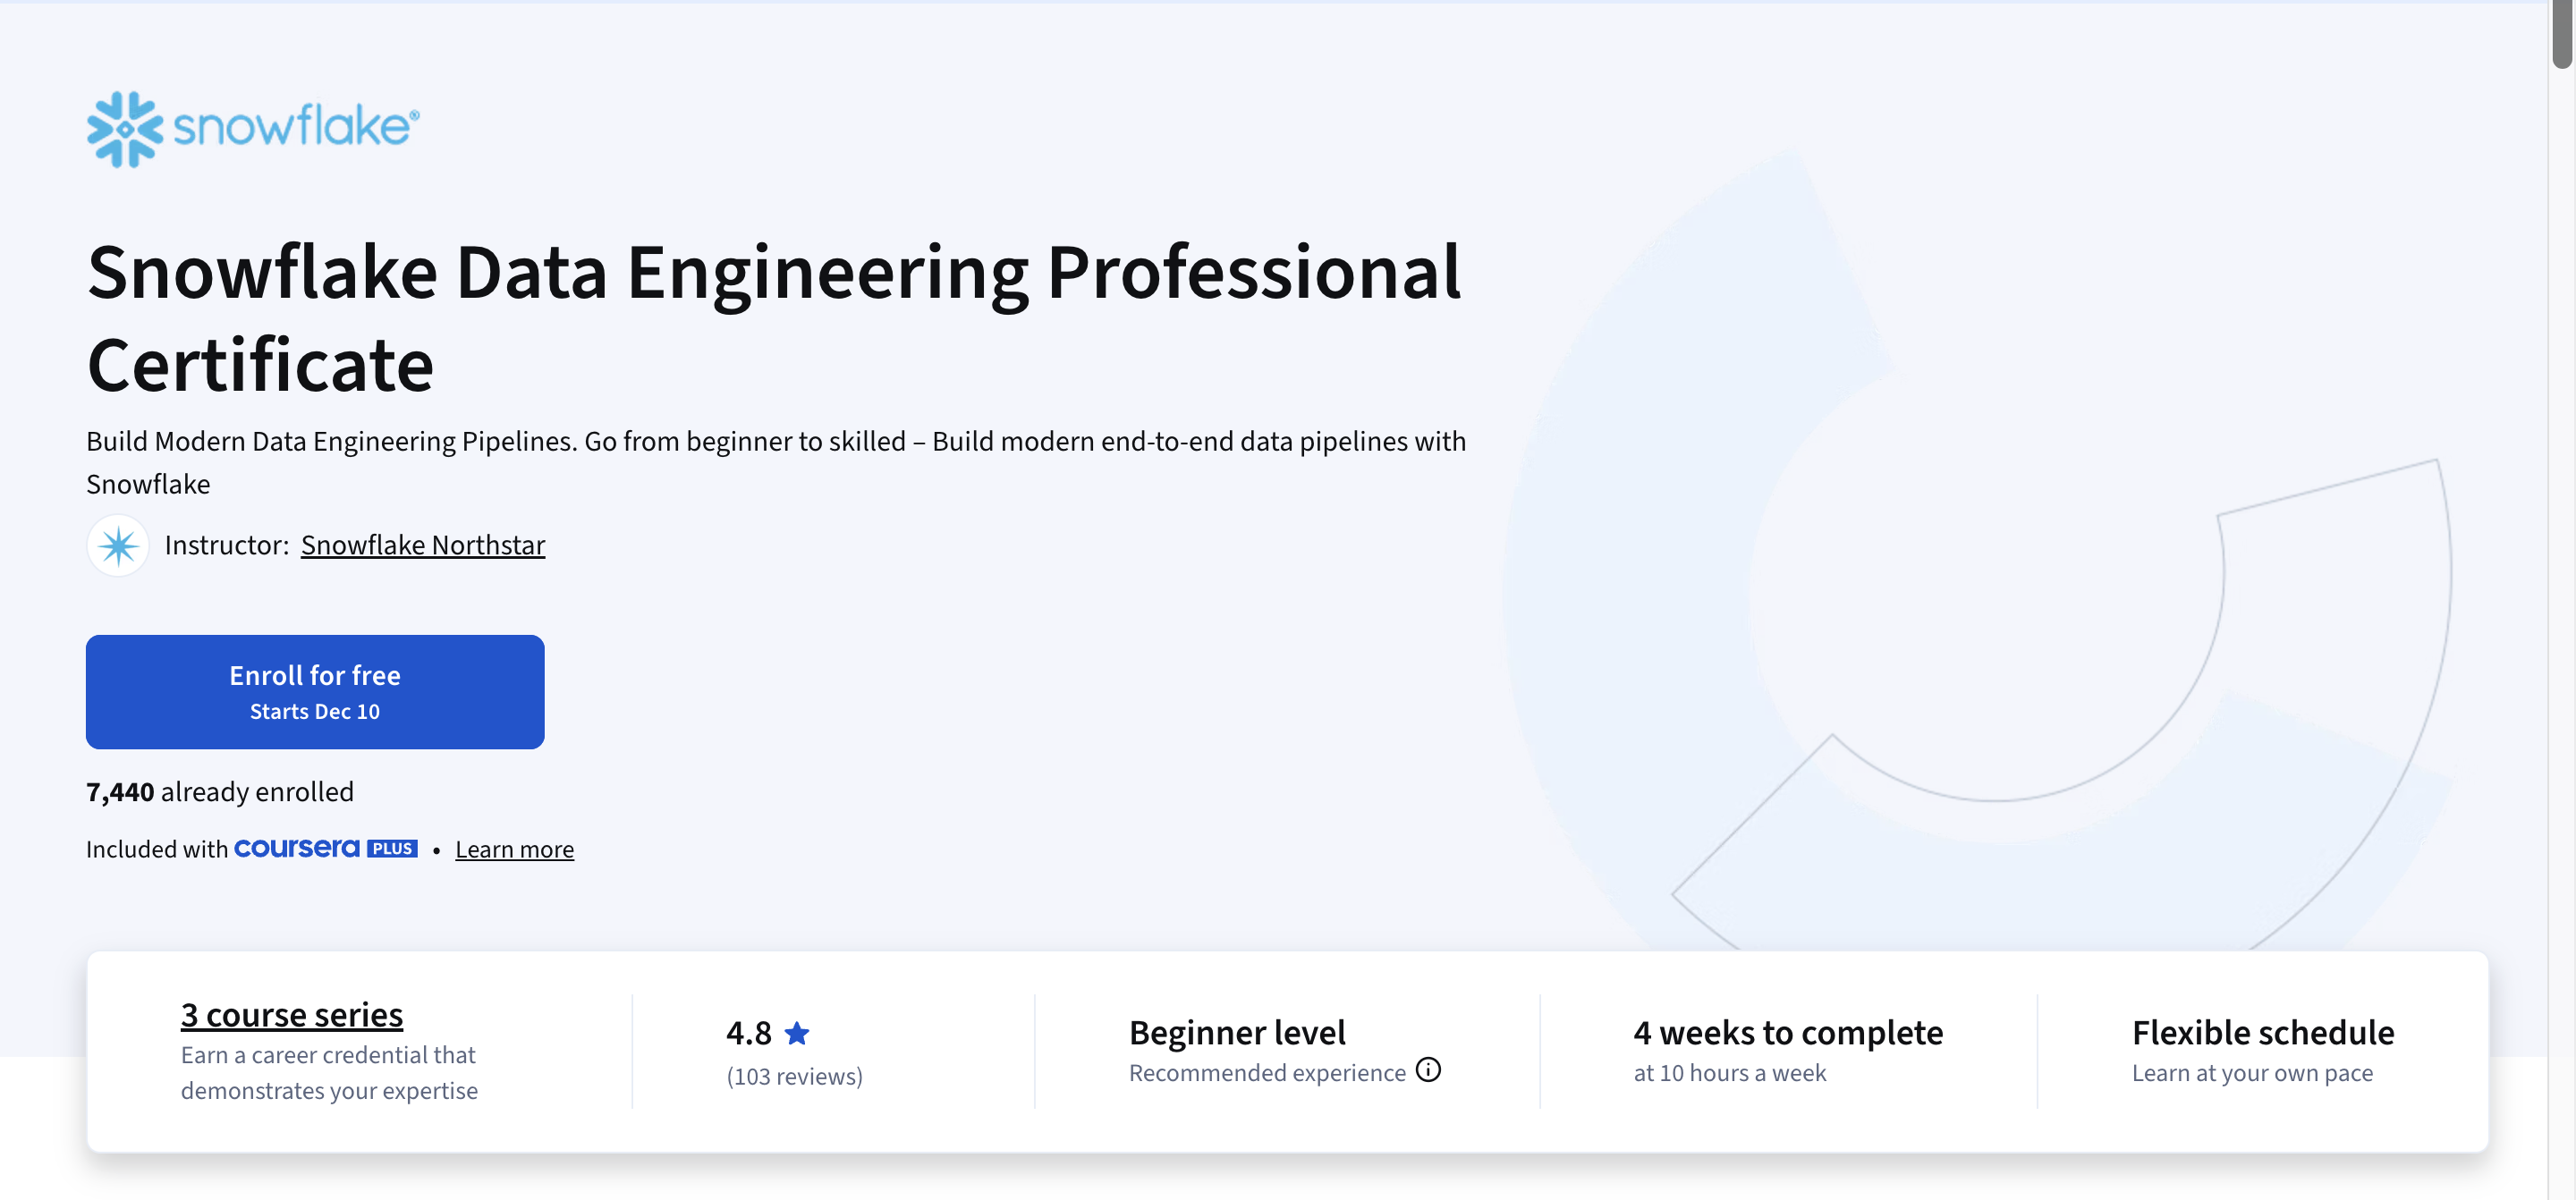Click the 4 weeks to complete section

[1787, 1033]
